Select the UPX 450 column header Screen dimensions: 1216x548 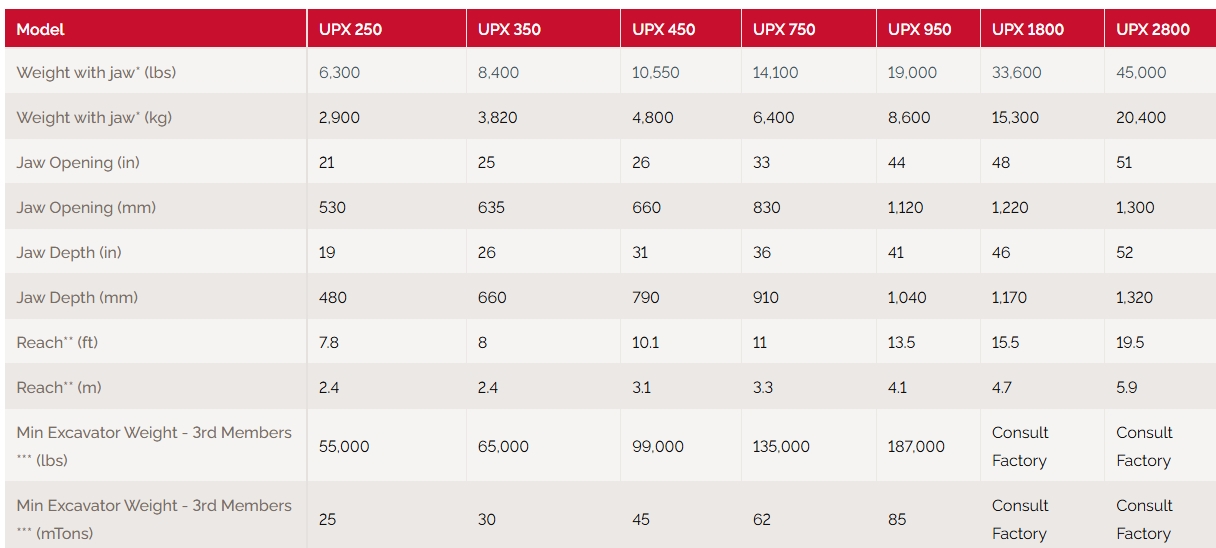click(x=663, y=29)
